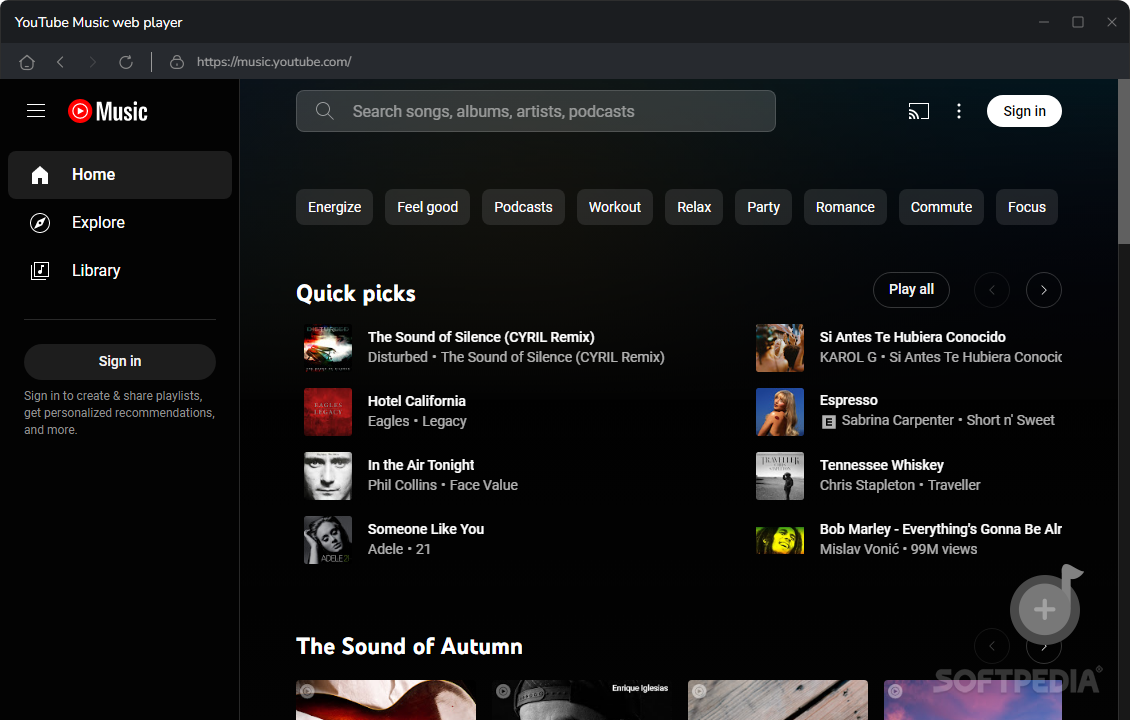Reload the page with refresh icon
Image resolution: width=1130 pixels, height=720 pixels.
tap(126, 62)
